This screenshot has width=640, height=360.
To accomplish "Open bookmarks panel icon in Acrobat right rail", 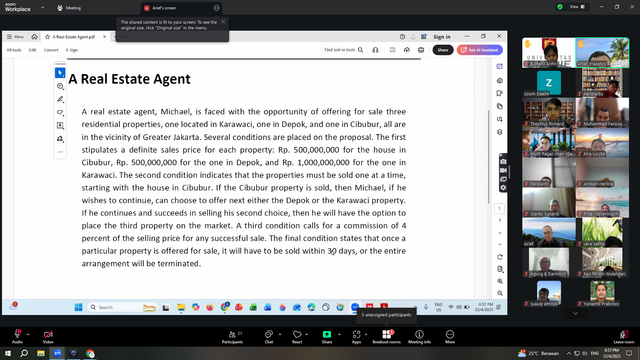I will (500, 93).
